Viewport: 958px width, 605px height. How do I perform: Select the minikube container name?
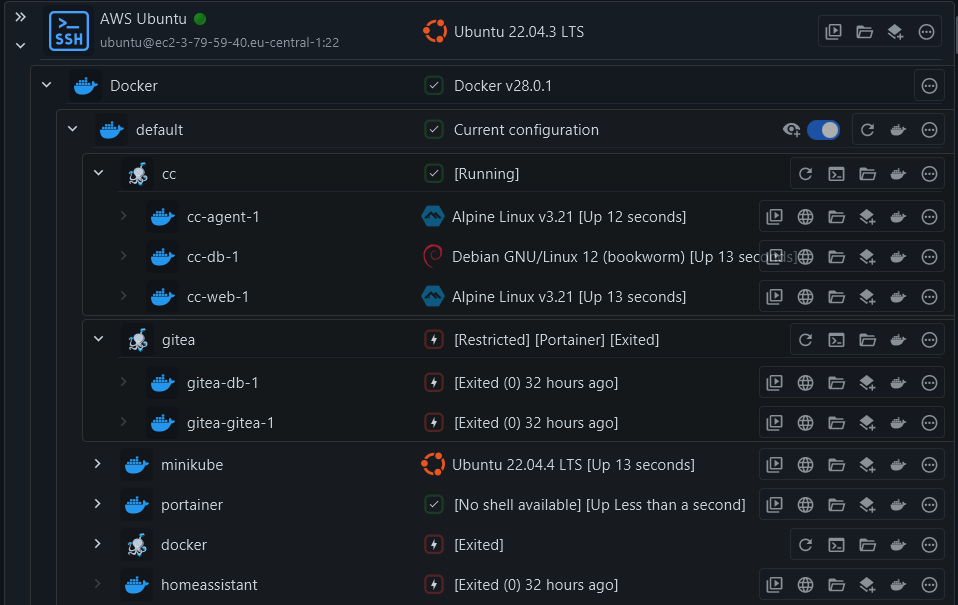[x=192, y=465]
